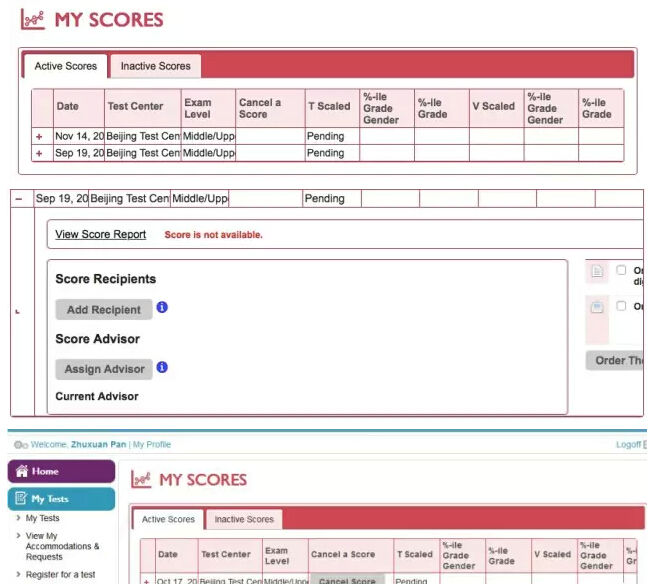Click the lower table's Date column header
Image resolution: width=648 pixels, height=584 pixels.
pos(176,555)
